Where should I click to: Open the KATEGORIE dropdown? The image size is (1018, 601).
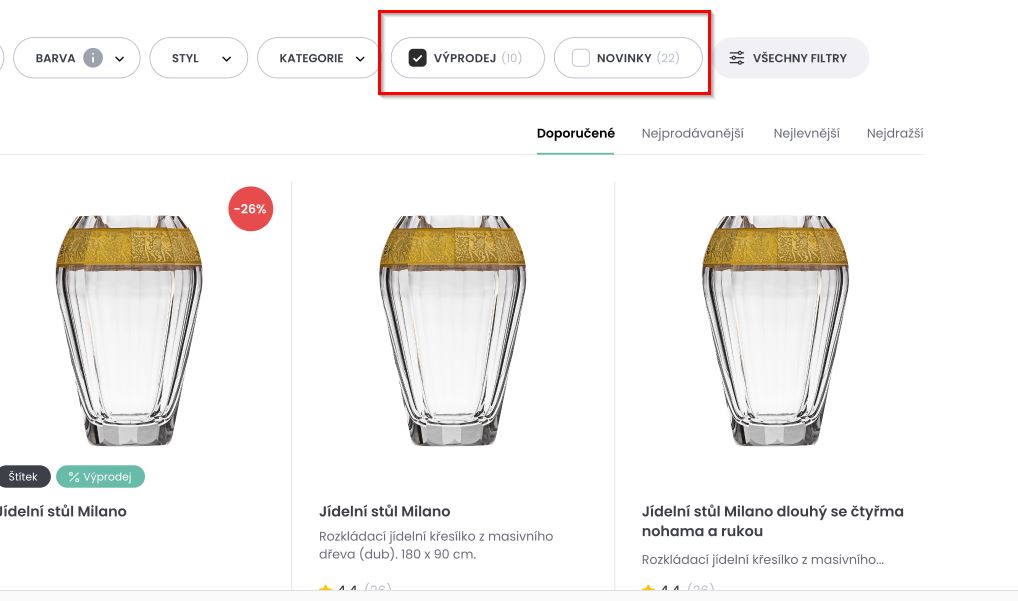318,57
